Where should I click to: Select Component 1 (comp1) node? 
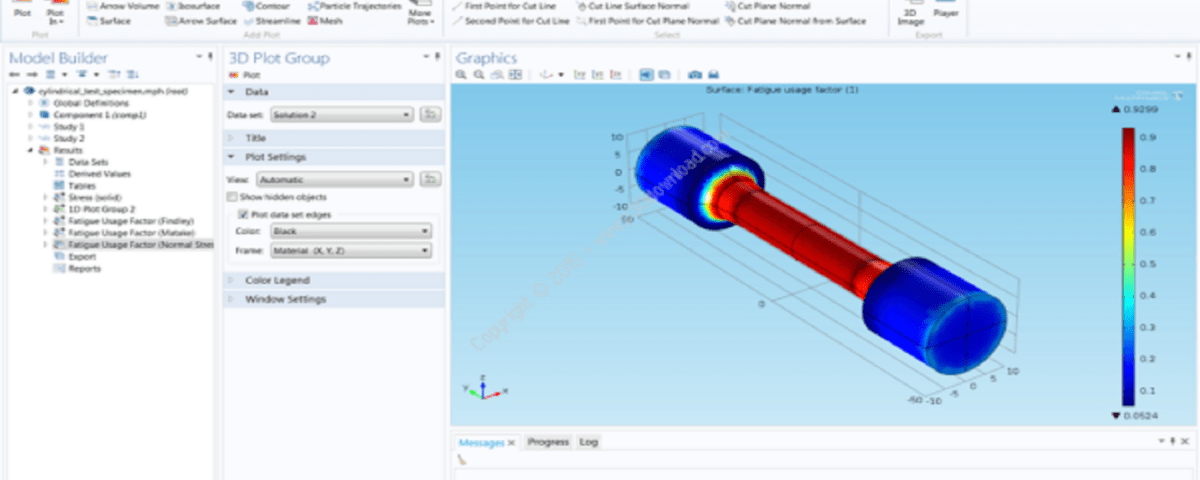[100, 115]
